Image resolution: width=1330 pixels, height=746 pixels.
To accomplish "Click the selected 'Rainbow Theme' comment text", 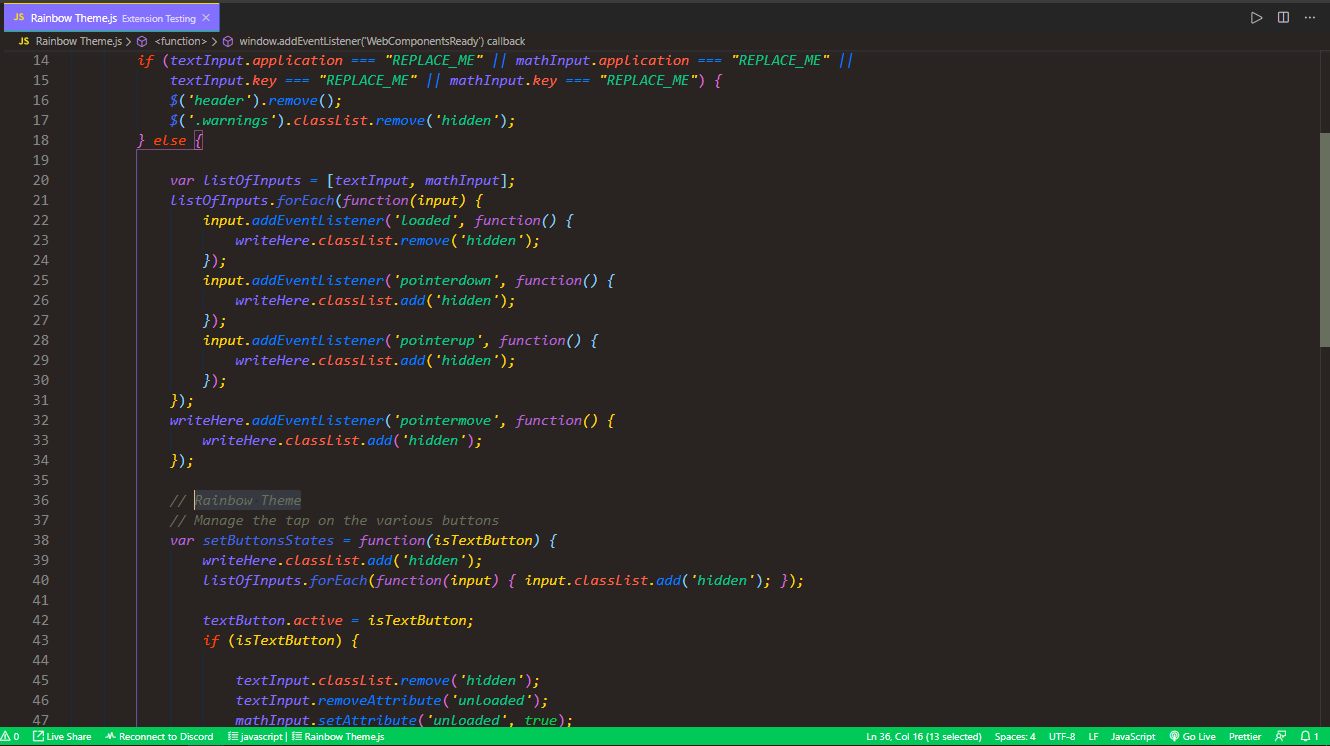I will click(x=248, y=500).
